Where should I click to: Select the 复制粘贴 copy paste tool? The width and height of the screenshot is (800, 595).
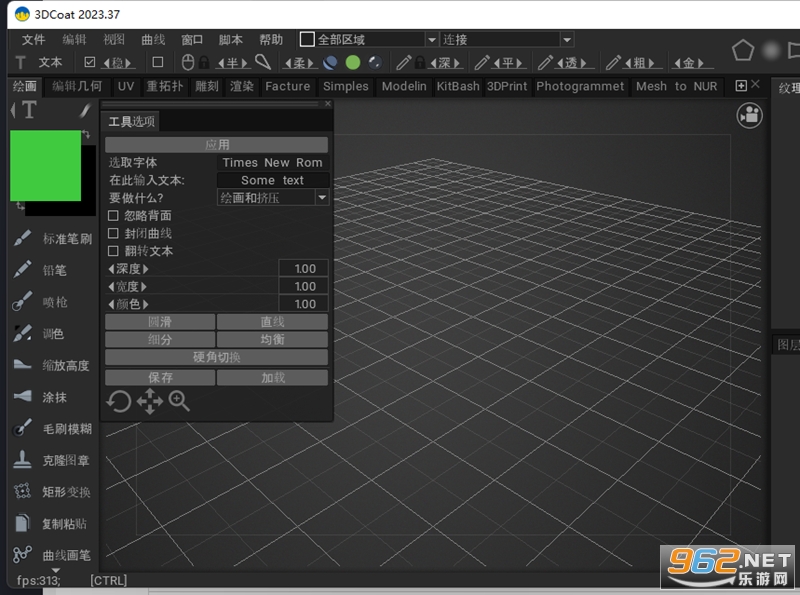click(50, 524)
